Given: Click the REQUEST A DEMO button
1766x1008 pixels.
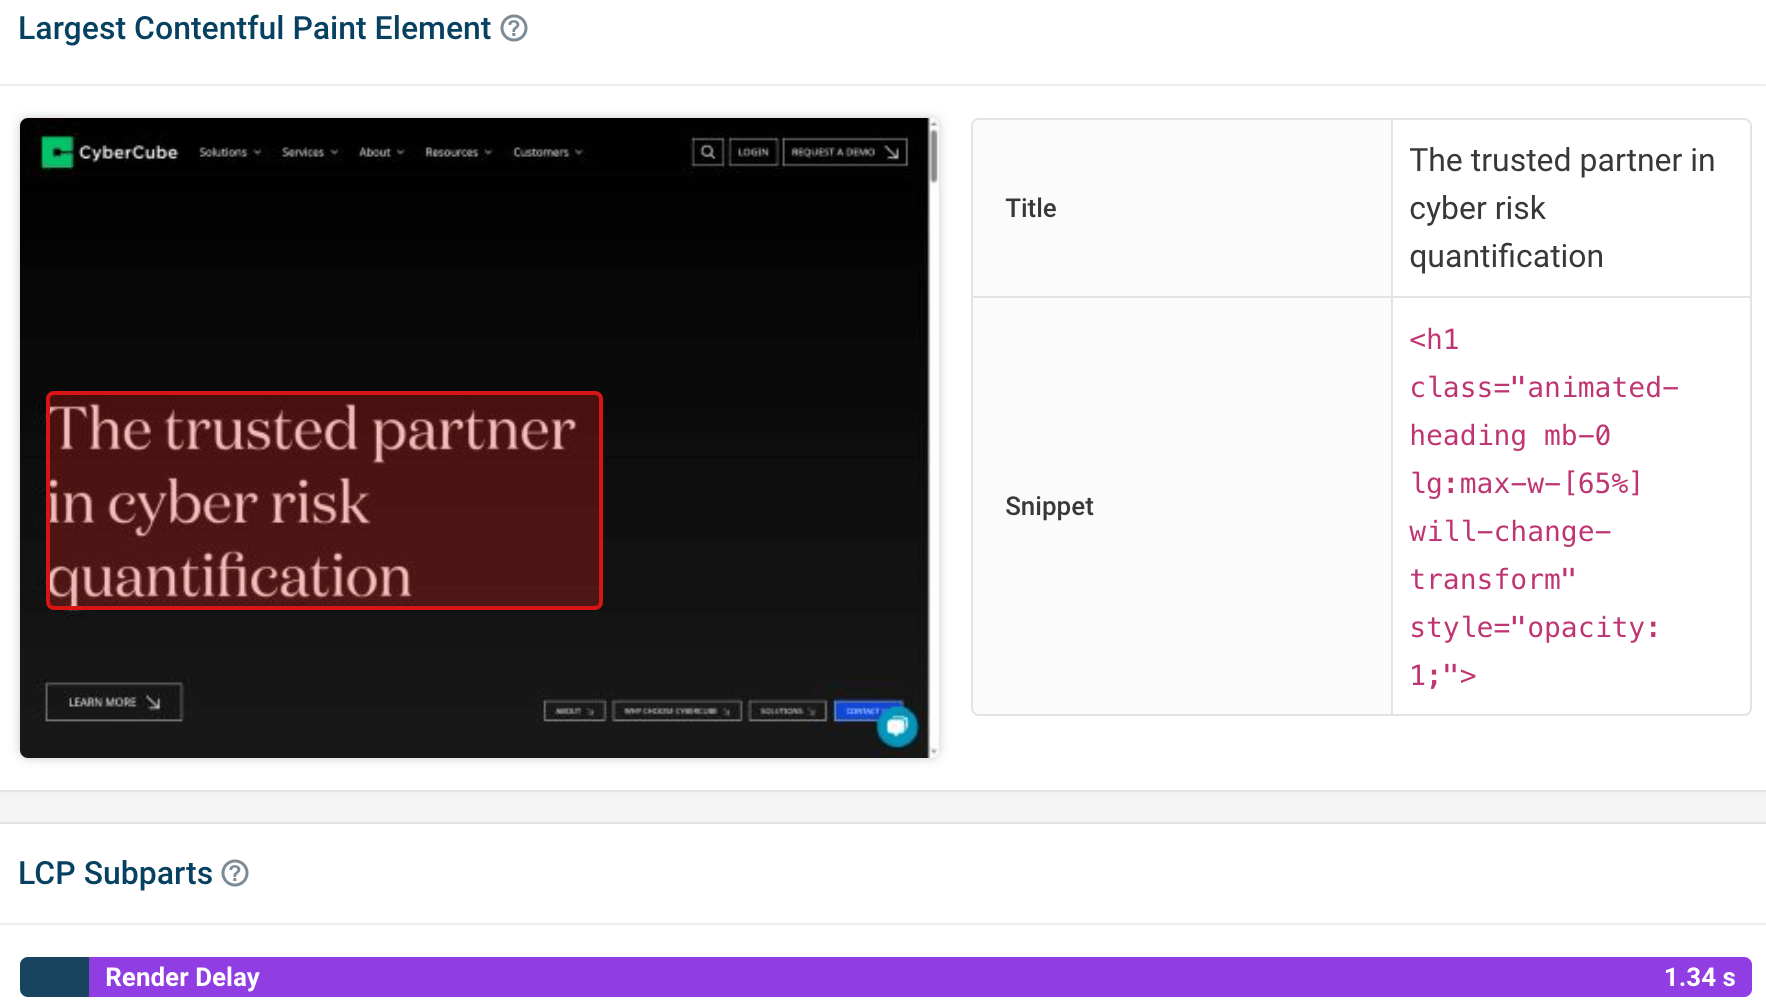Looking at the screenshot, I should click(845, 152).
